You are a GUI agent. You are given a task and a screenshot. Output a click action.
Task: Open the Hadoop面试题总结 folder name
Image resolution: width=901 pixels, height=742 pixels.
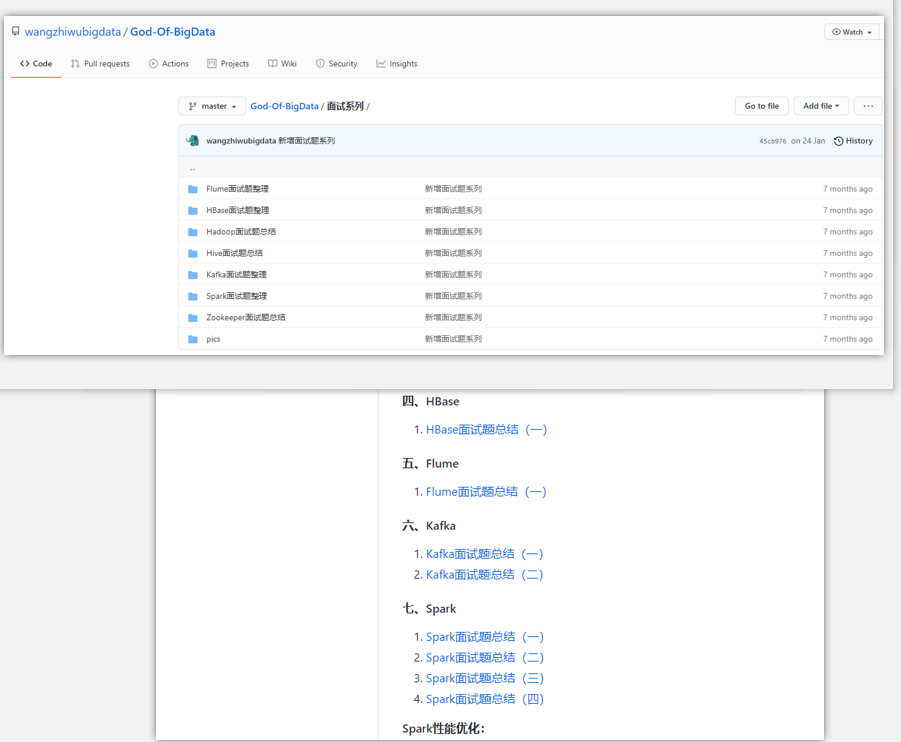pos(241,232)
